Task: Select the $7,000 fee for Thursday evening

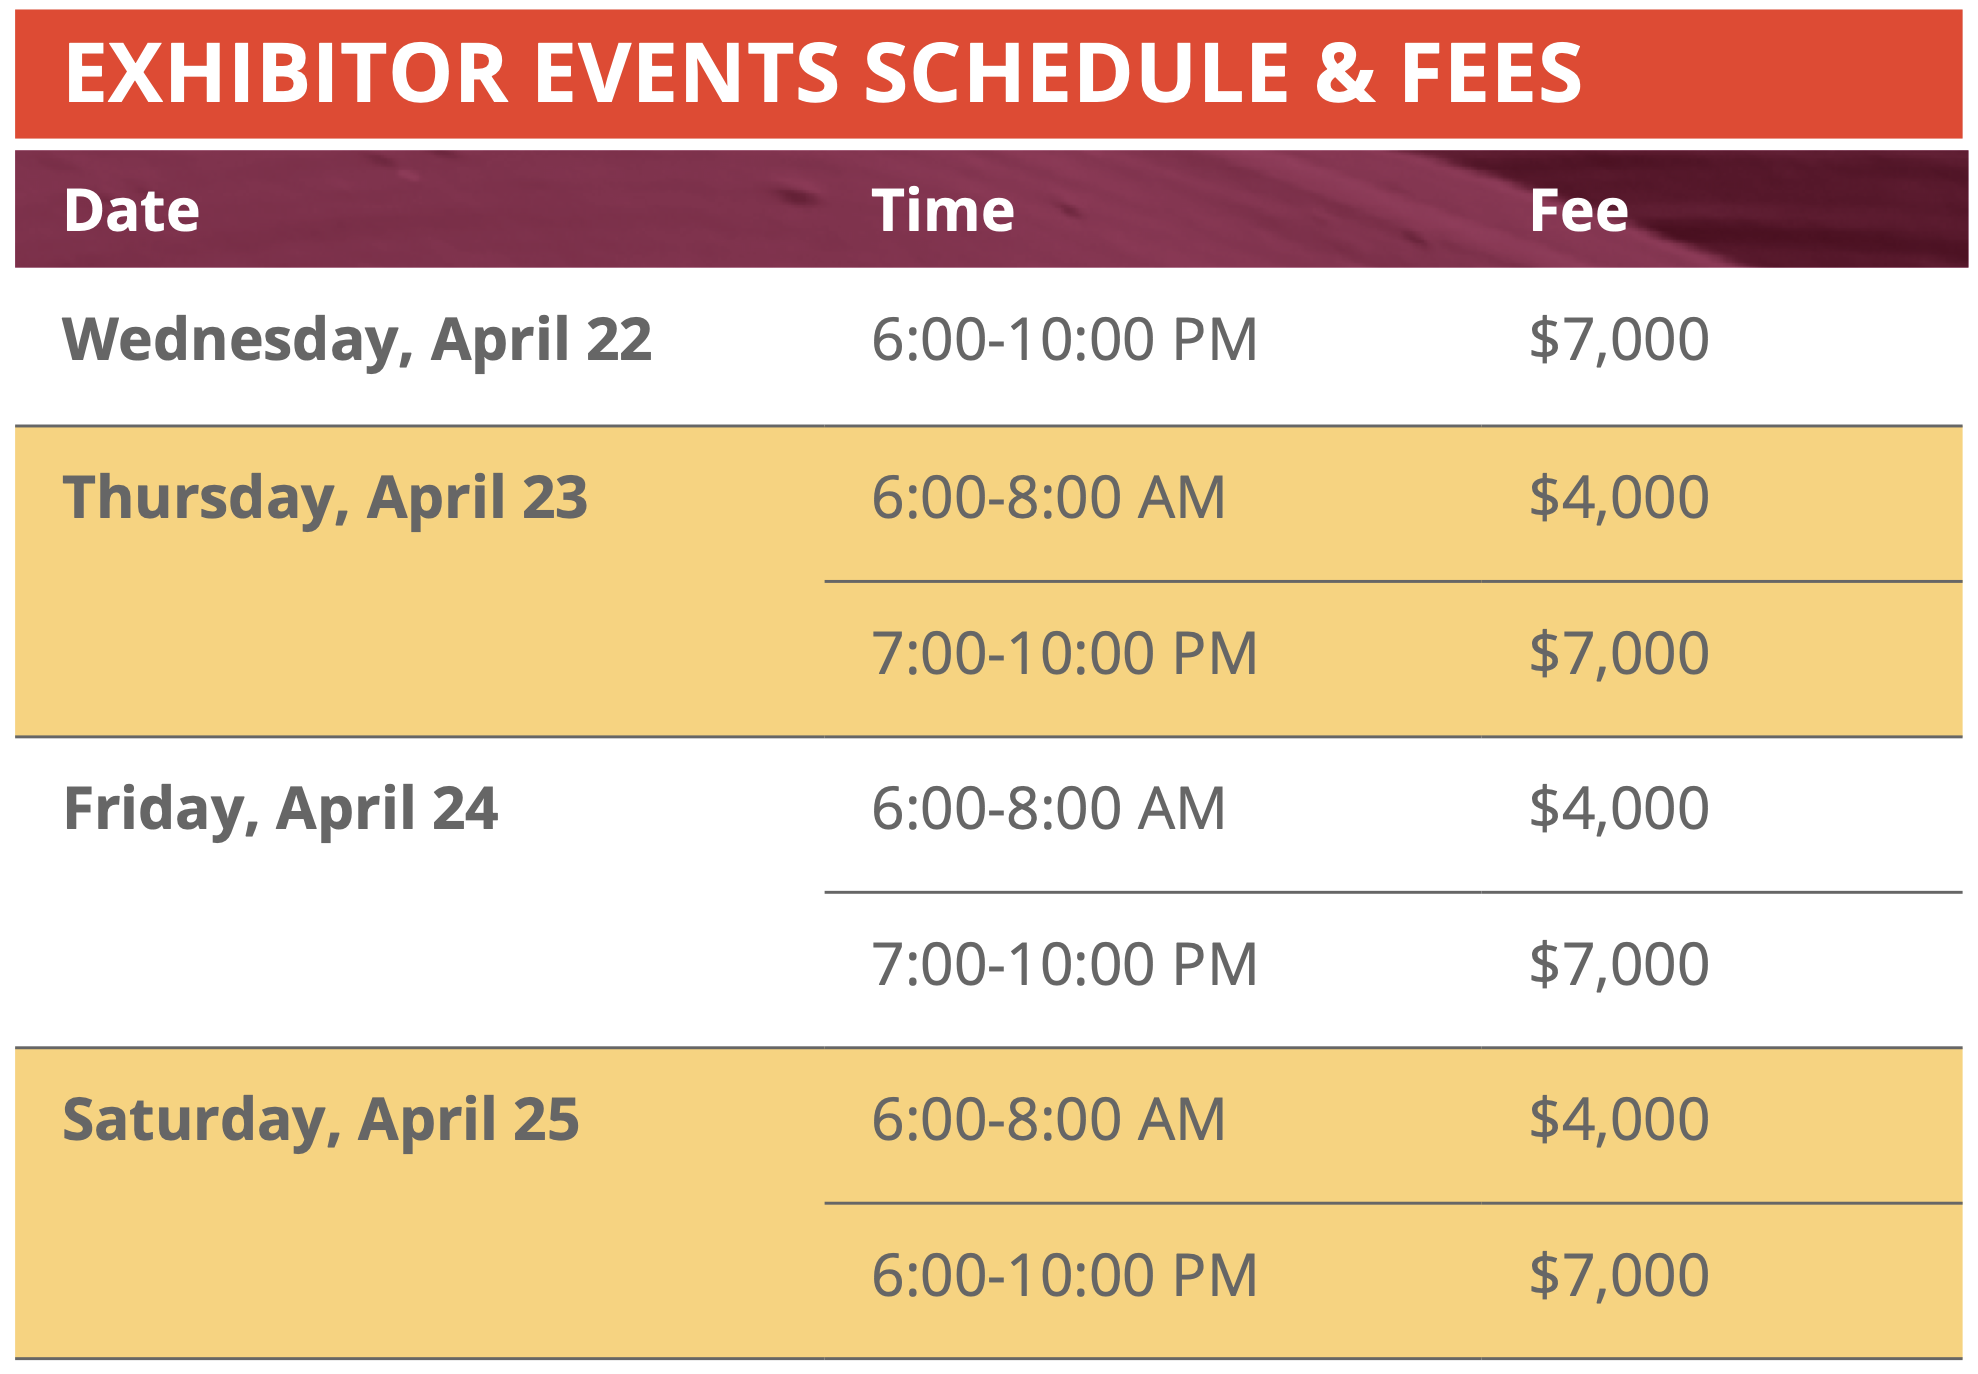Action: click(1618, 654)
